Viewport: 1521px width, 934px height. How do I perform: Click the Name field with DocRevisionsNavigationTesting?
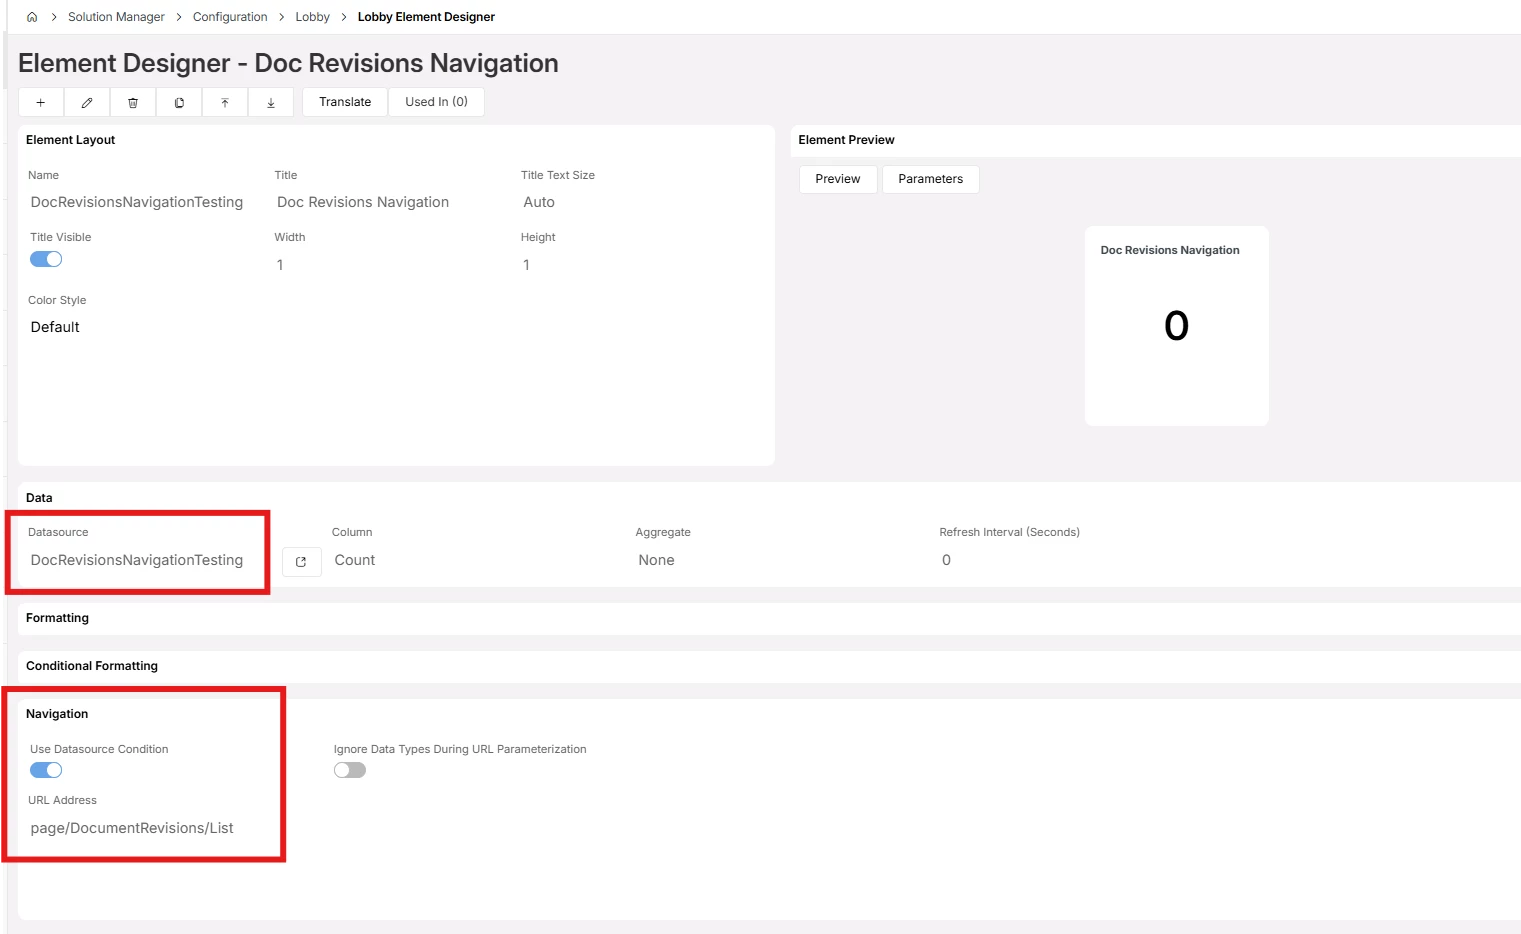point(137,202)
